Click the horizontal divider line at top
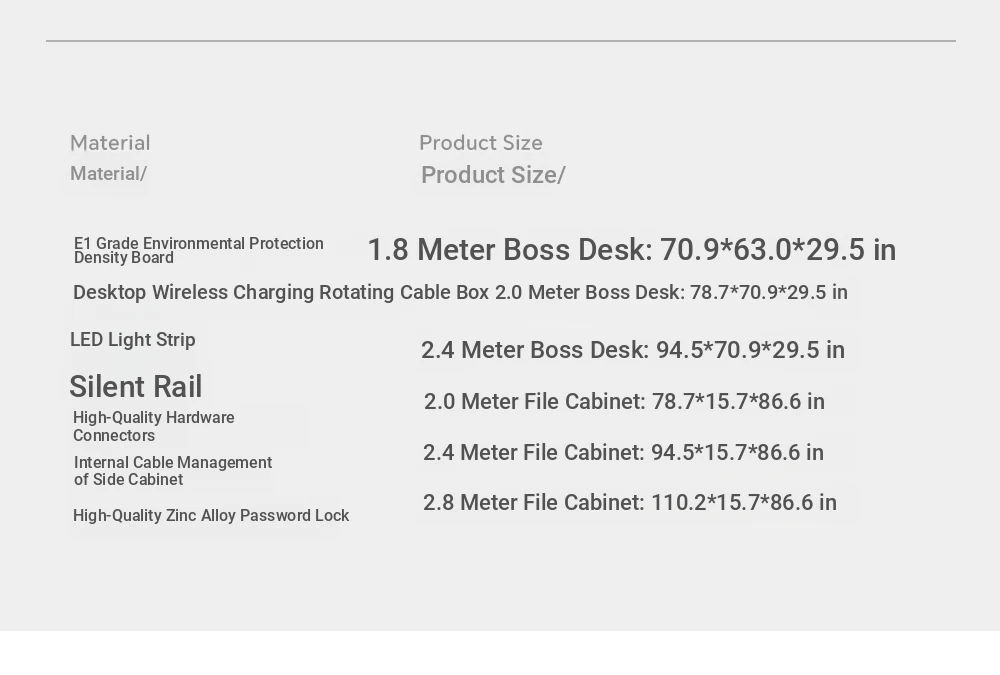This screenshot has height=675, width=1000. [x=501, y=41]
